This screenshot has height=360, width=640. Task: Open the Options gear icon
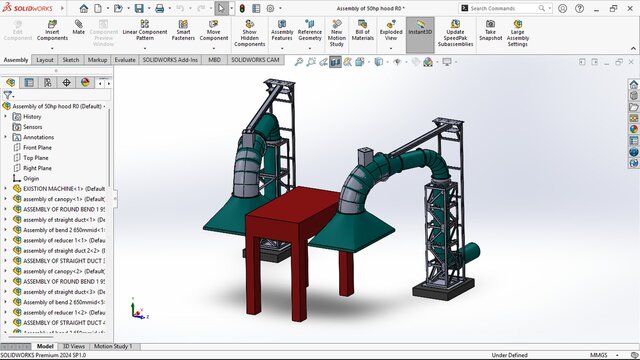[x=270, y=8]
